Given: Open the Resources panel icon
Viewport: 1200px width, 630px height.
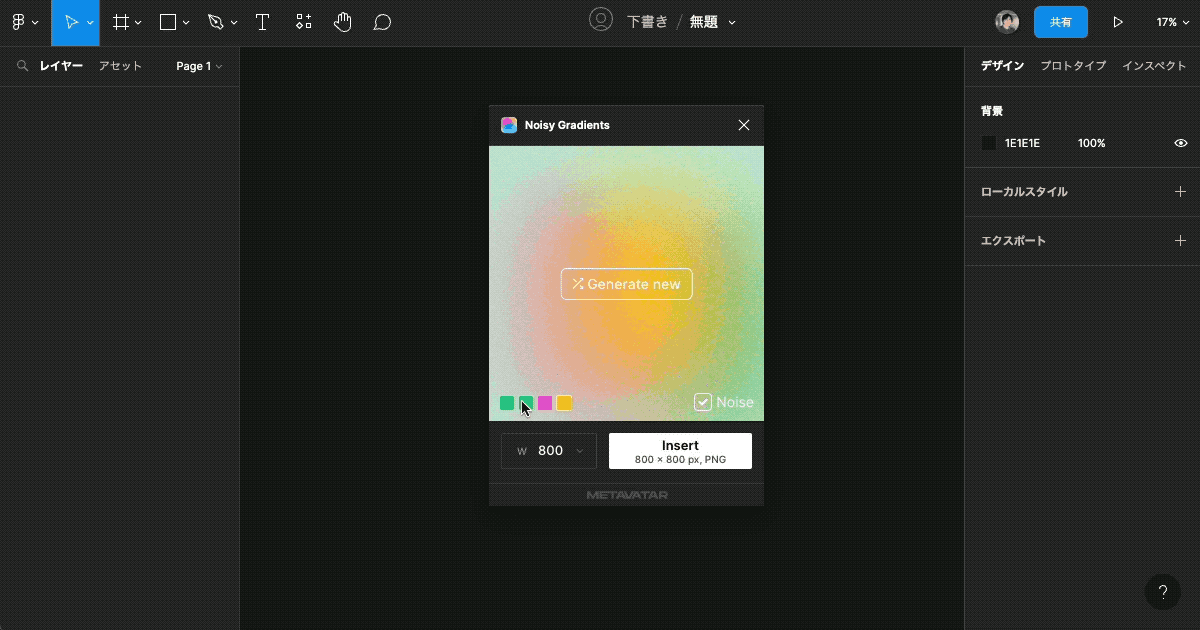Looking at the screenshot, I should click(x=303, y=21).
